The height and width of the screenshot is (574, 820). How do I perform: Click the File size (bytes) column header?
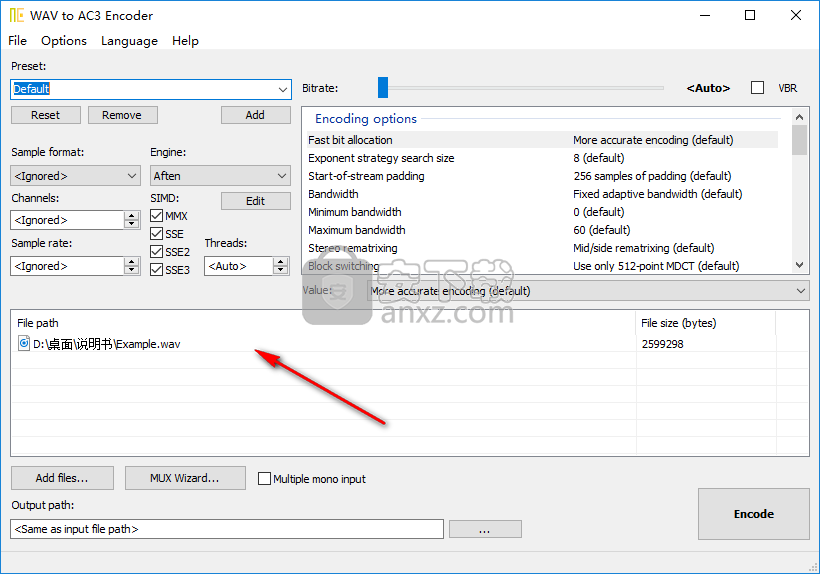706,323
